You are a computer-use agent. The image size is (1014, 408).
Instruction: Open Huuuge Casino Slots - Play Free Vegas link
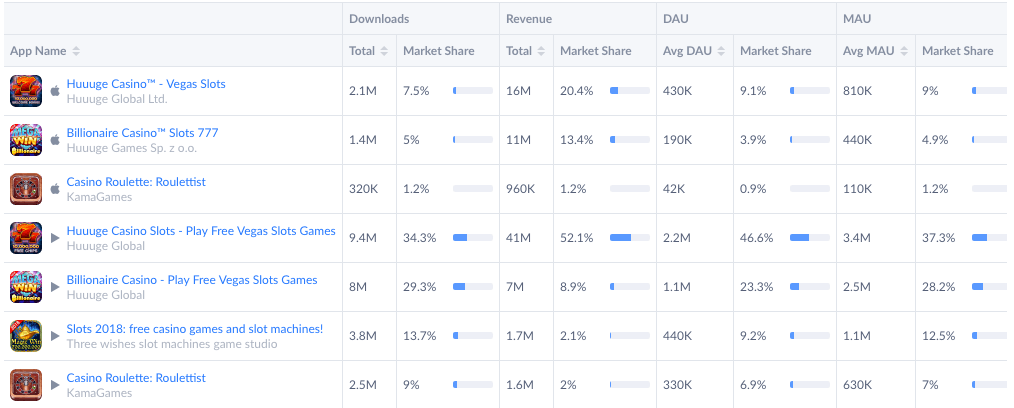pyautogui.click(x=201, y=231)
